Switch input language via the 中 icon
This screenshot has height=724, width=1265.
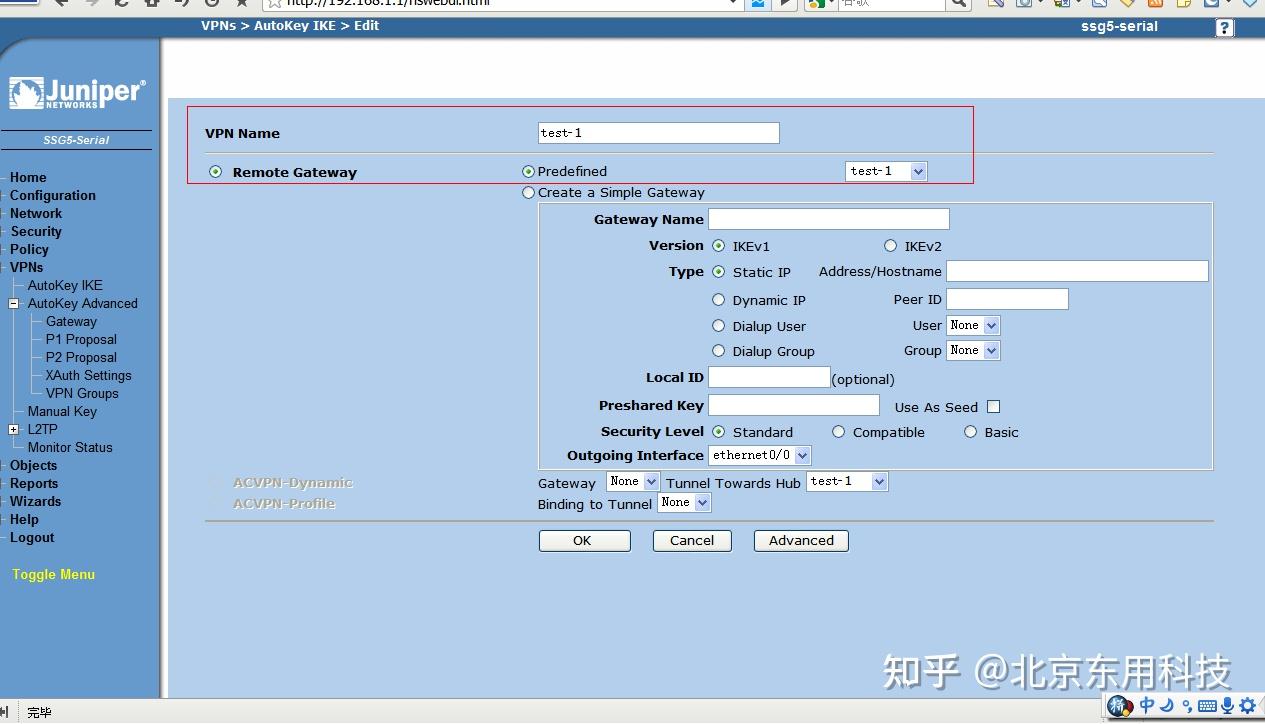1146,707
